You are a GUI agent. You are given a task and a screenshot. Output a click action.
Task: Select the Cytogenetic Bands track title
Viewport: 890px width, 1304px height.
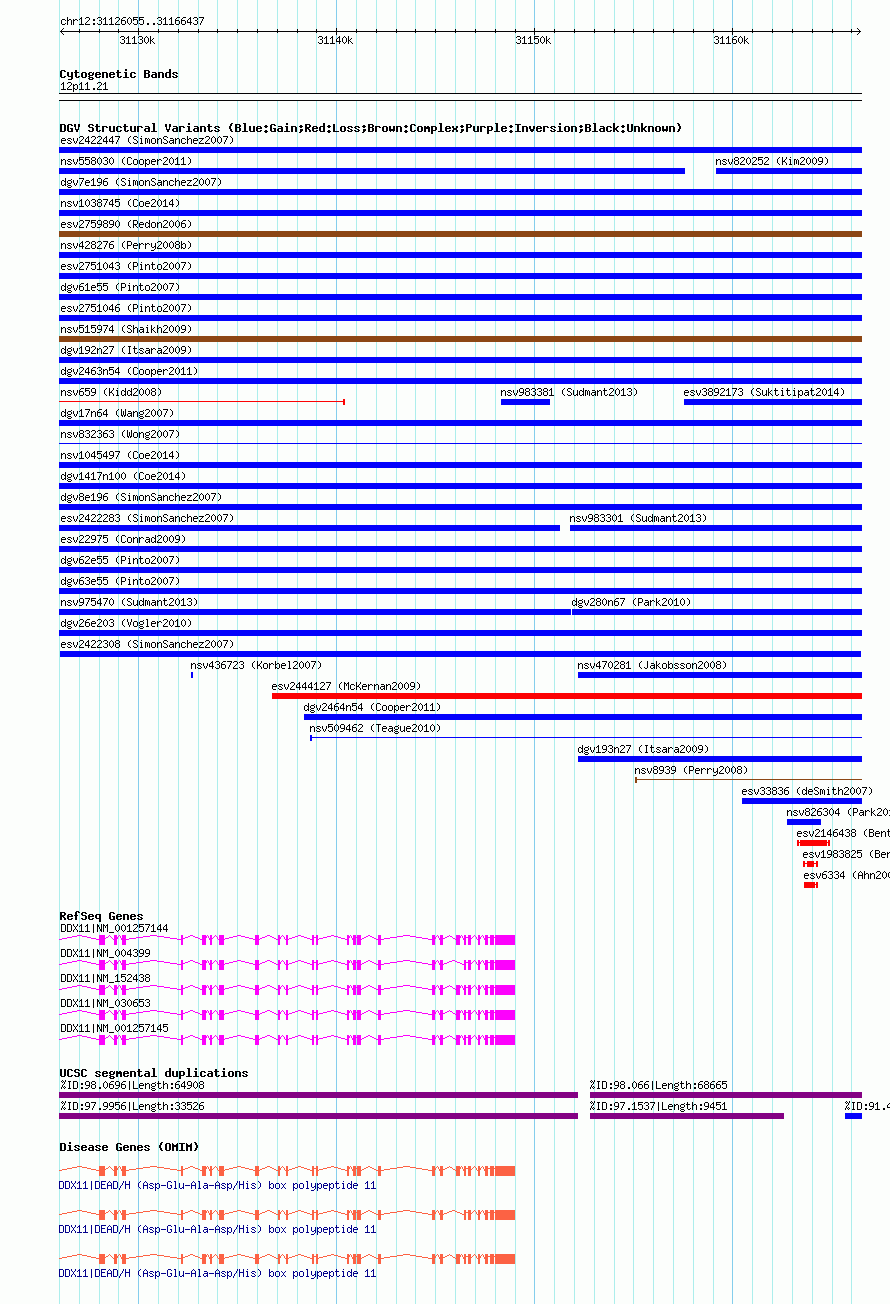[119, 74]
